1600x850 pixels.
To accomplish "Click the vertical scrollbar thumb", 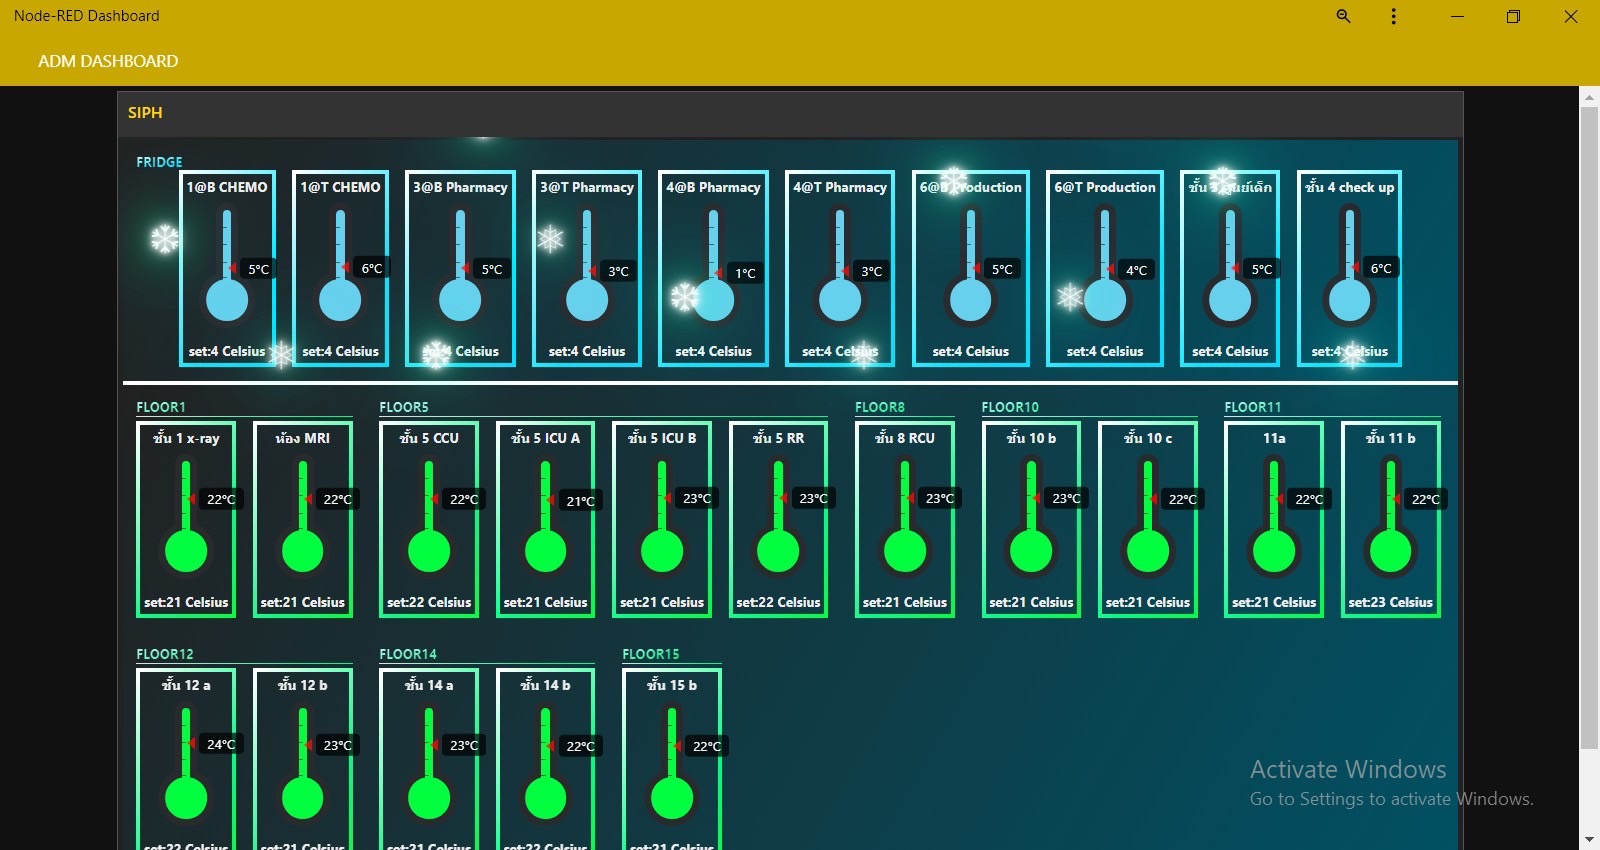I will (1589, 427).
